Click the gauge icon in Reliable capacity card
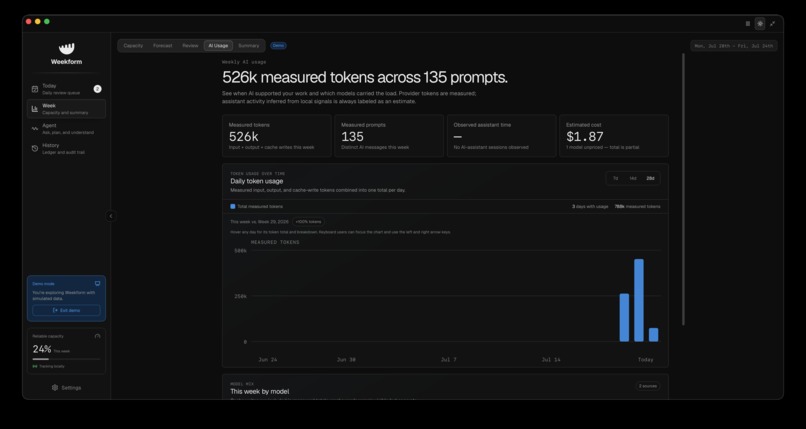 tap(97, 337)
